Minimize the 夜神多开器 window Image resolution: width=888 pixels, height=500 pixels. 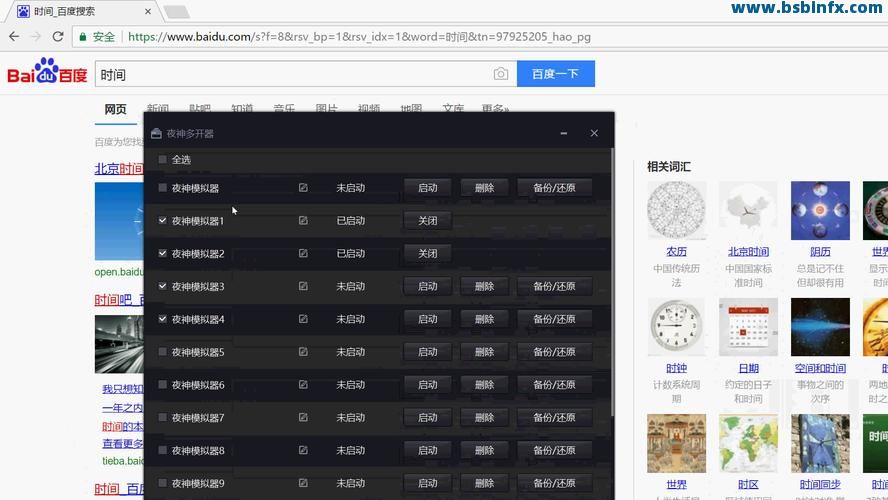pyautogui.click(x=563, y=133)
